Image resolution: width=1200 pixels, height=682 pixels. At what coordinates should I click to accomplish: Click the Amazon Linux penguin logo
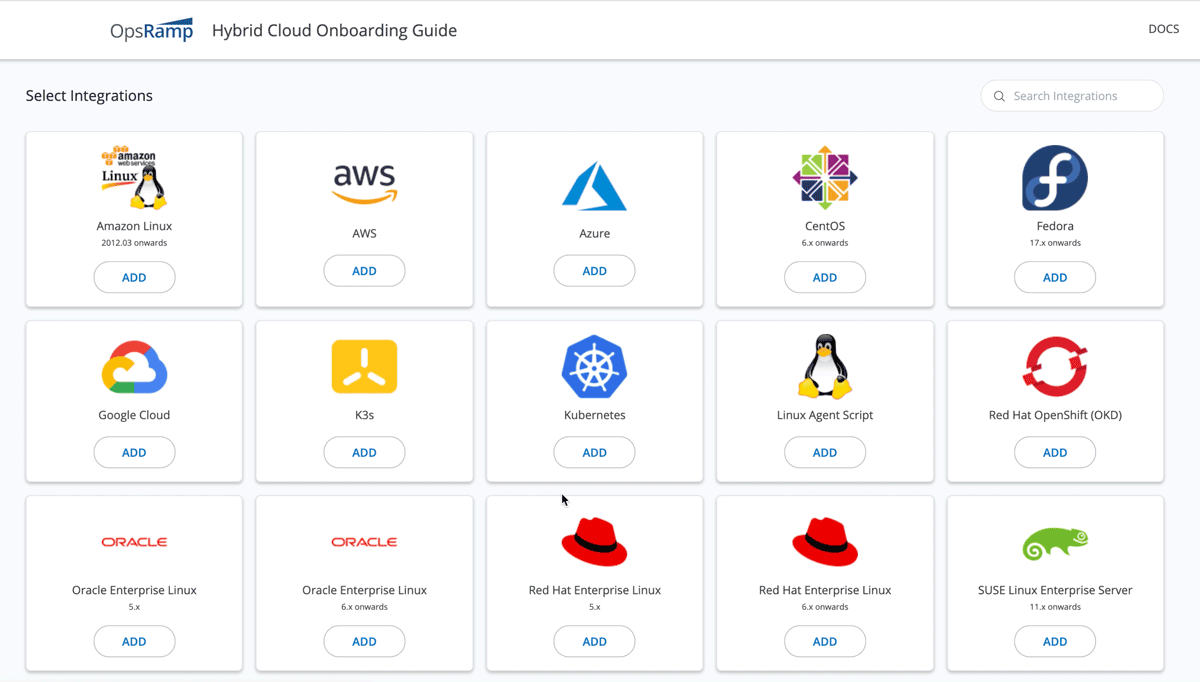pos(134,178)
